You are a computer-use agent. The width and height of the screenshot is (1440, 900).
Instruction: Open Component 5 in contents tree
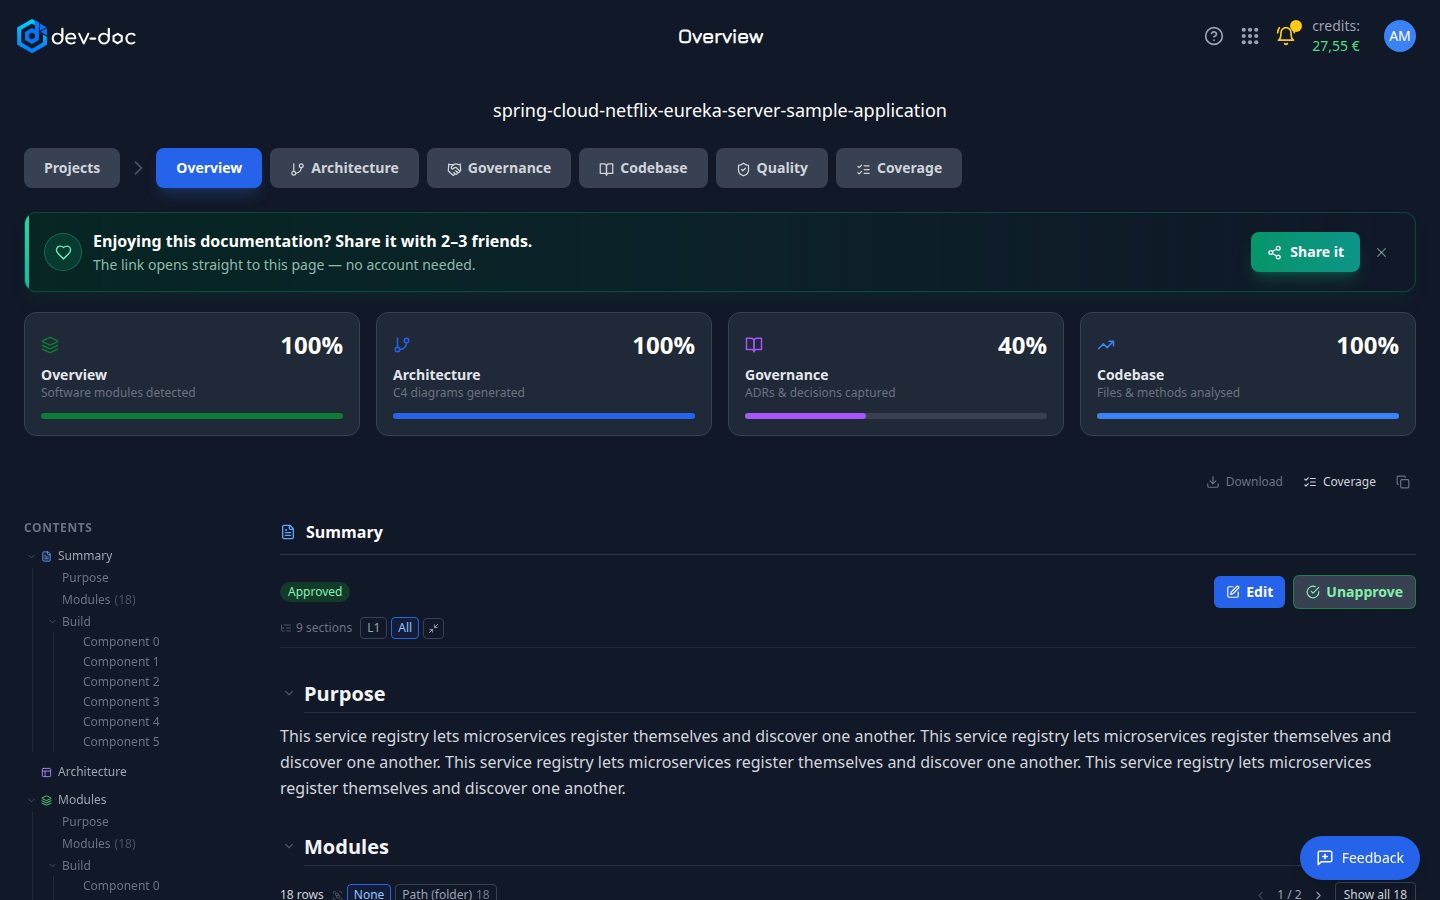(x=121, y=742)
